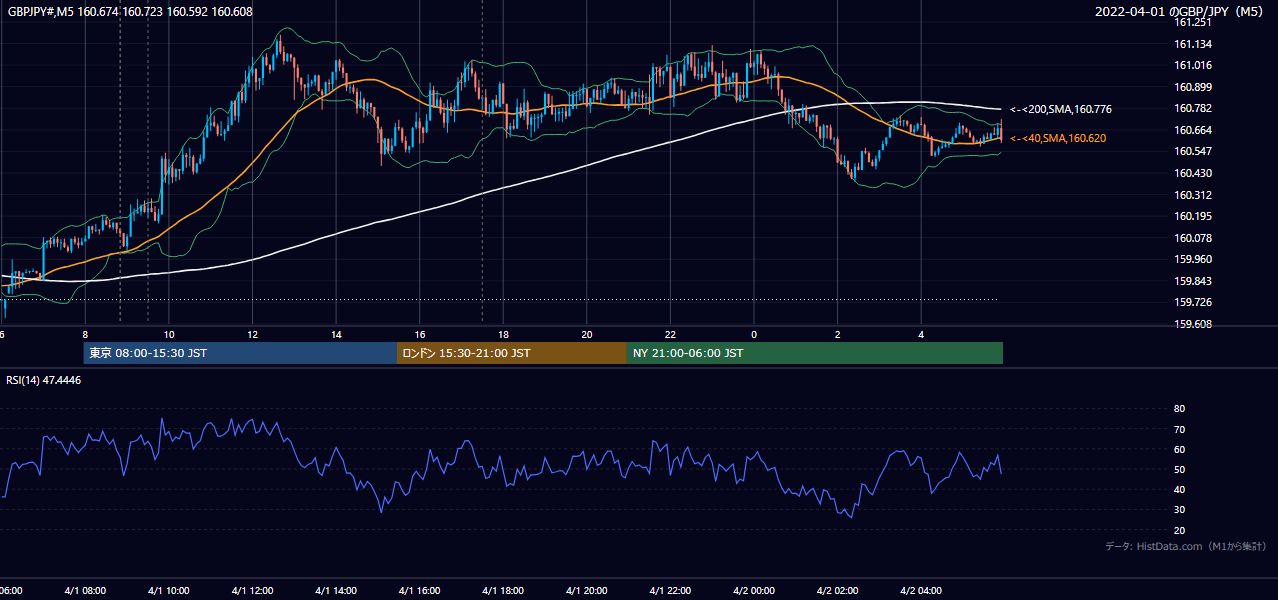Click hour label 12 on price chart axis
This screenshot has height=600, width=1278.
click(x=253, y=335)
